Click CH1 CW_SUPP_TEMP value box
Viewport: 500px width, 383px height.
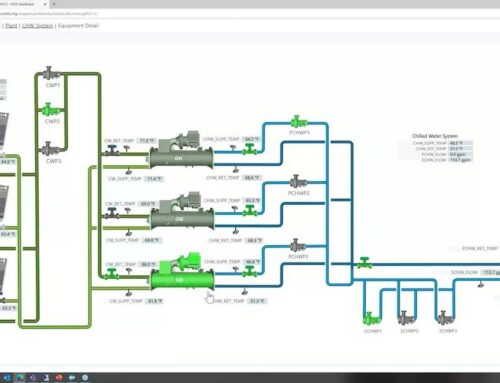(x=154, y=179)
